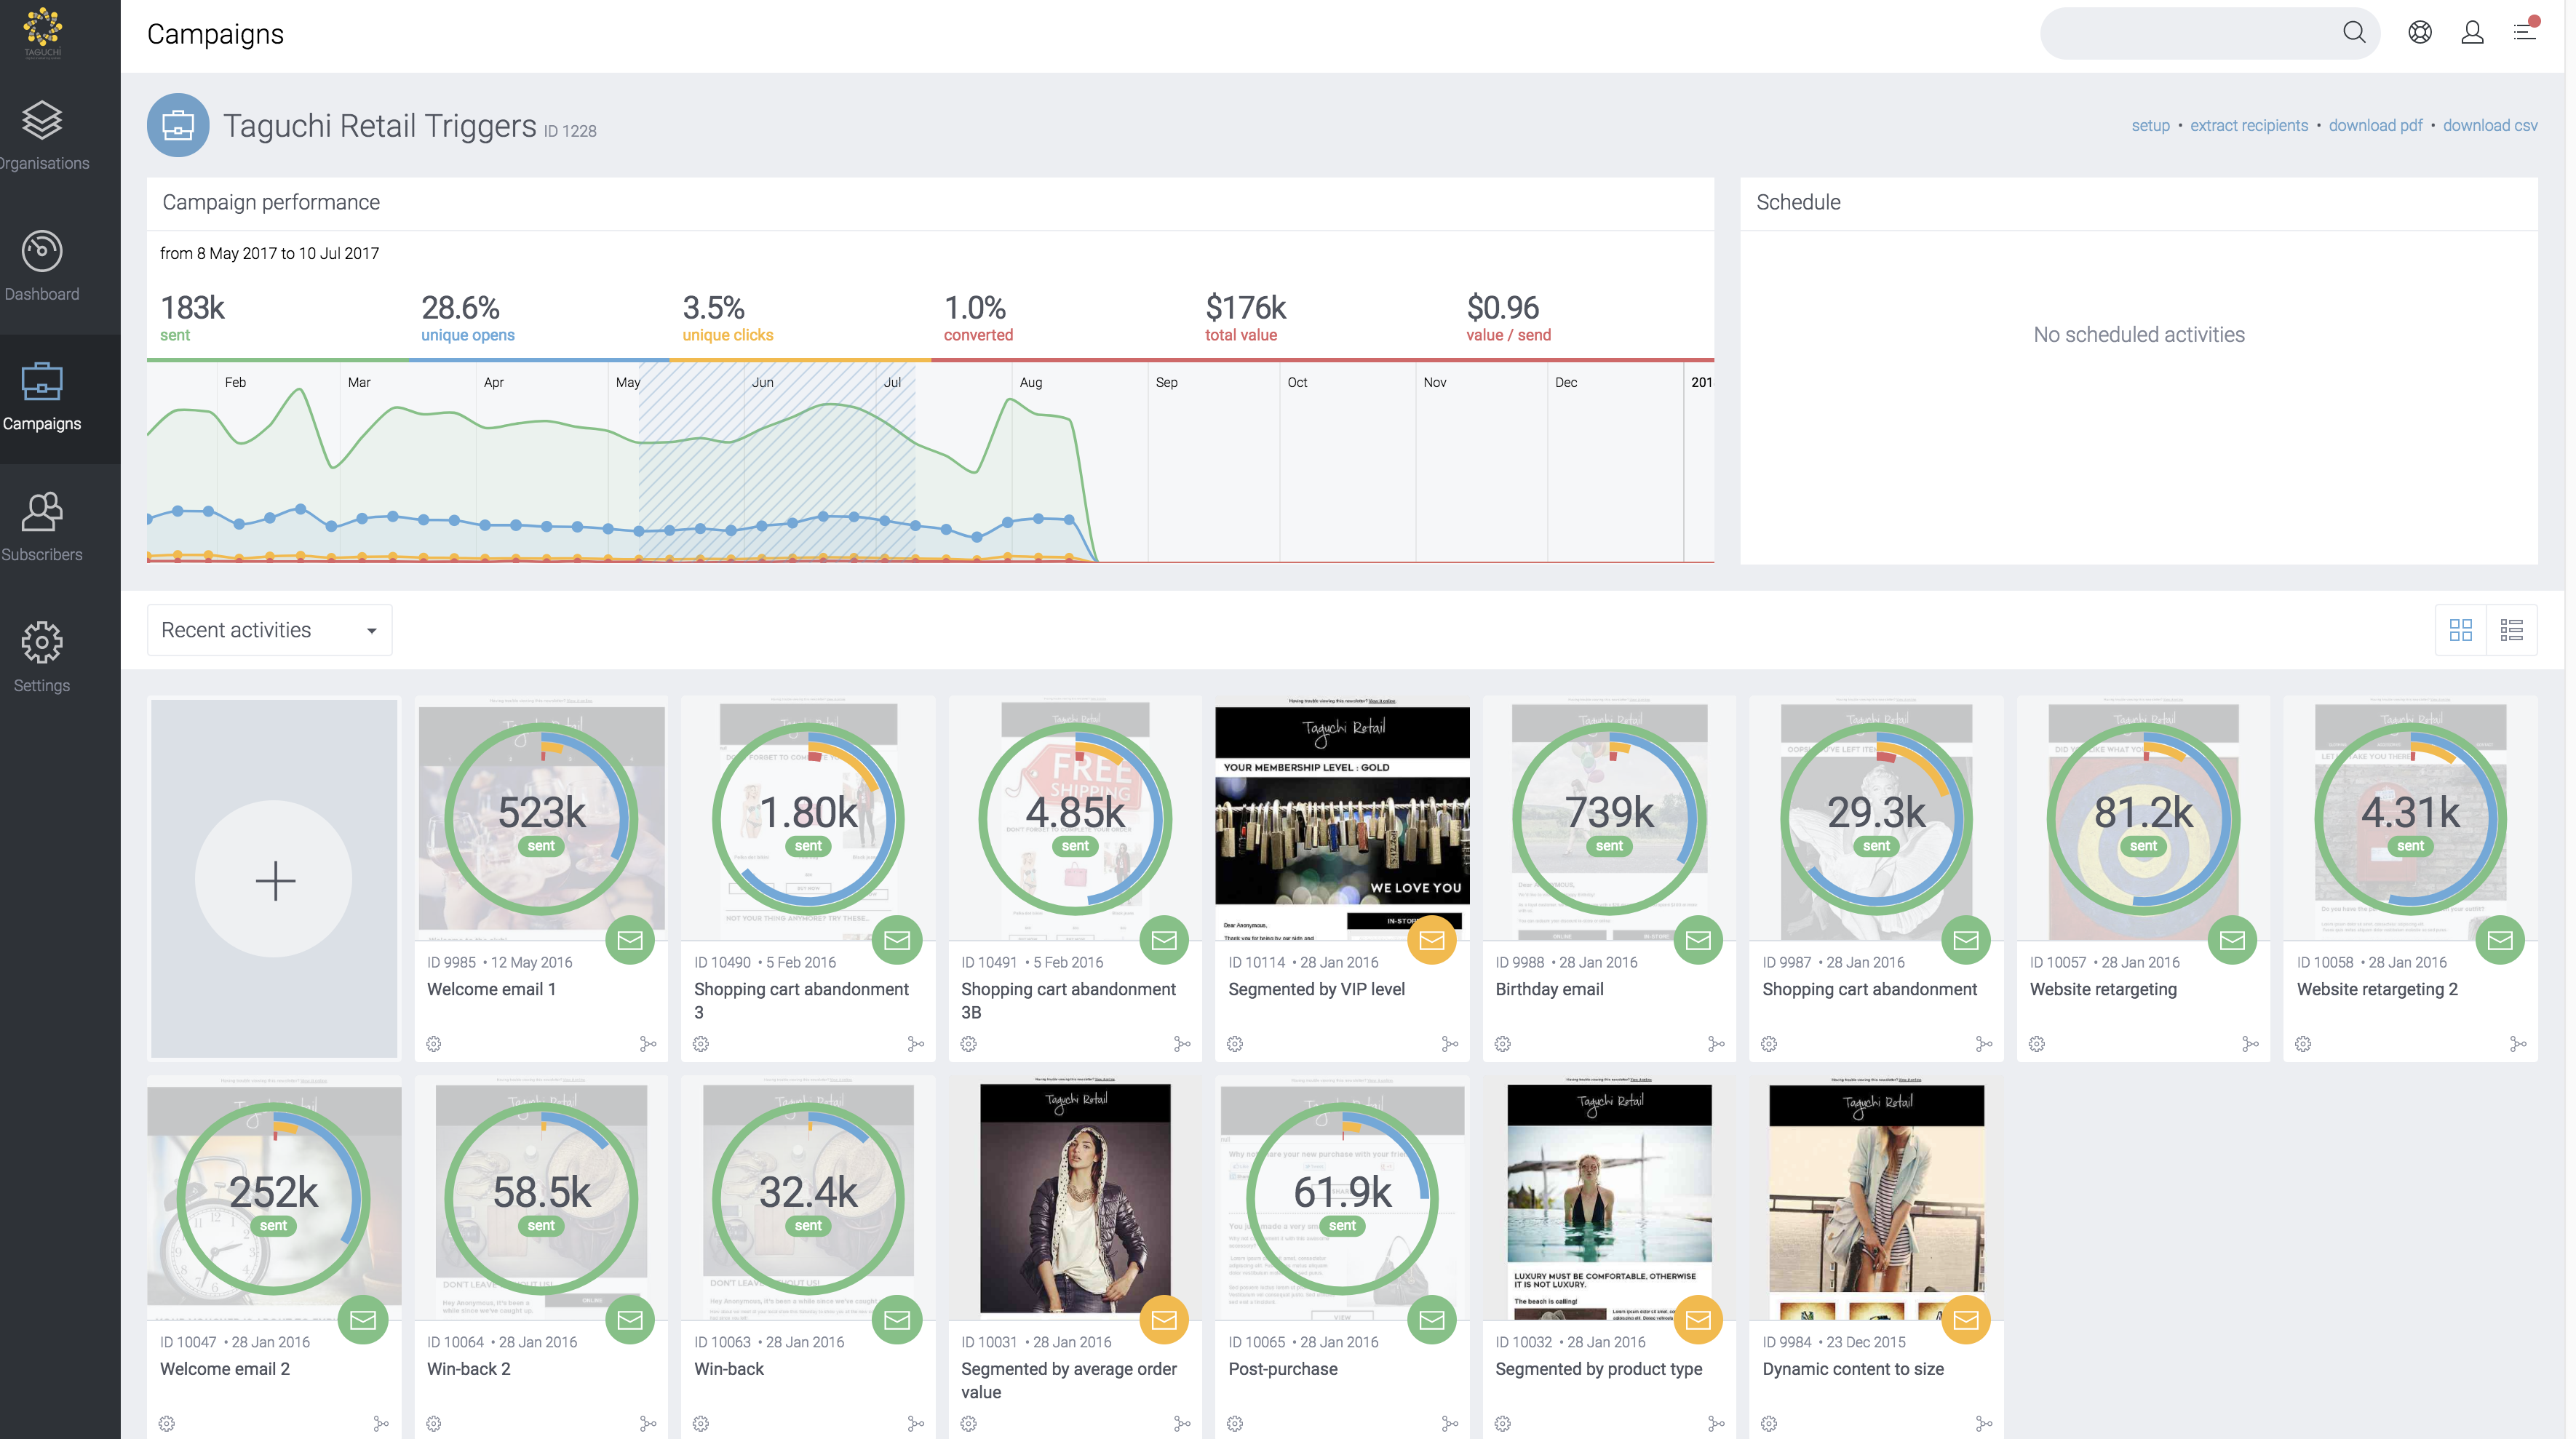Open the help lifebuoy icon
2576x1439 pixels.
coord(2419,33)
